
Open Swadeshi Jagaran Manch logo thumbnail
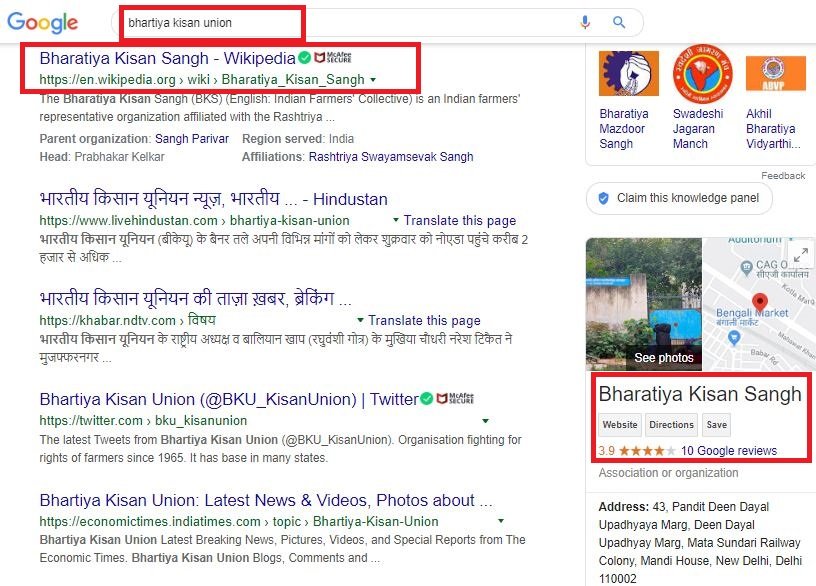click(701, 73)
